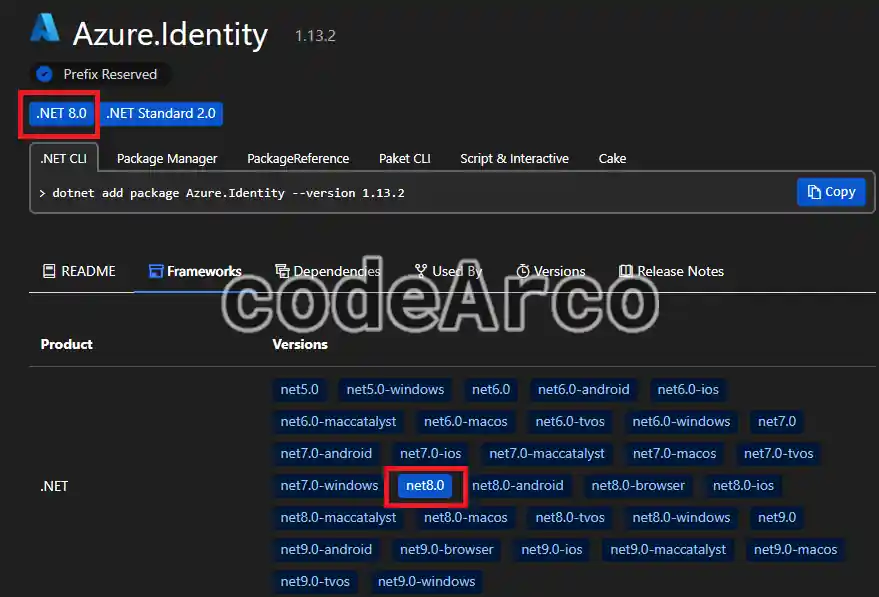Screen dimensions: 879x597
Task: Open the Dependencies section tab
Action: 328,271
